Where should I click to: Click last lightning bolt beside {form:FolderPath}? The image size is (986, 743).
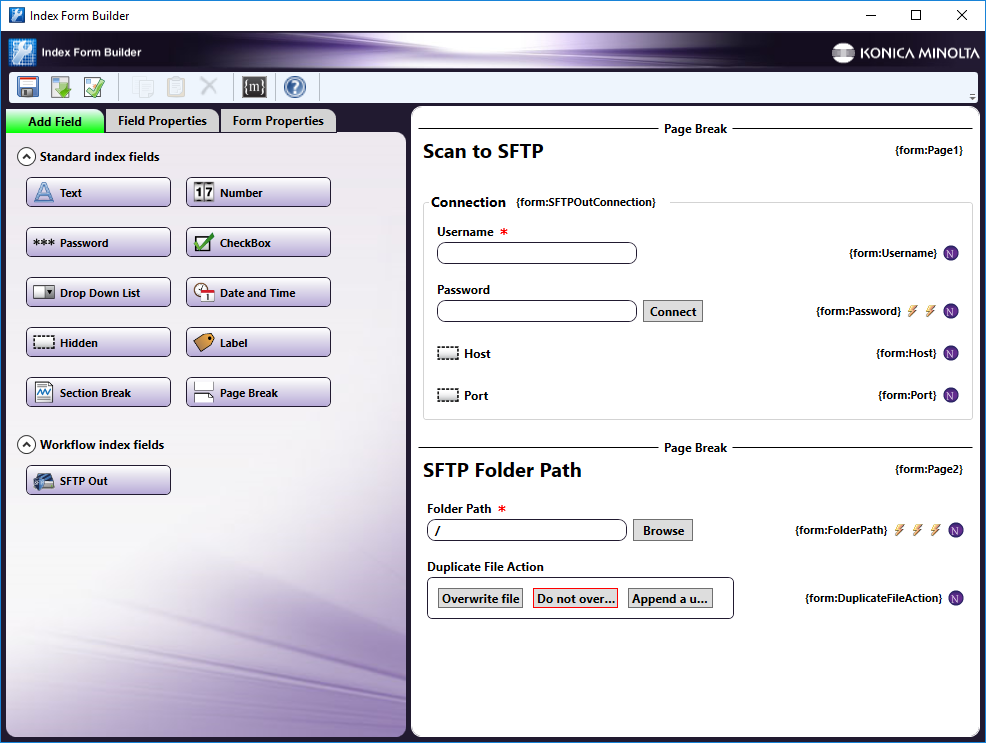click(x=936, y=530)
